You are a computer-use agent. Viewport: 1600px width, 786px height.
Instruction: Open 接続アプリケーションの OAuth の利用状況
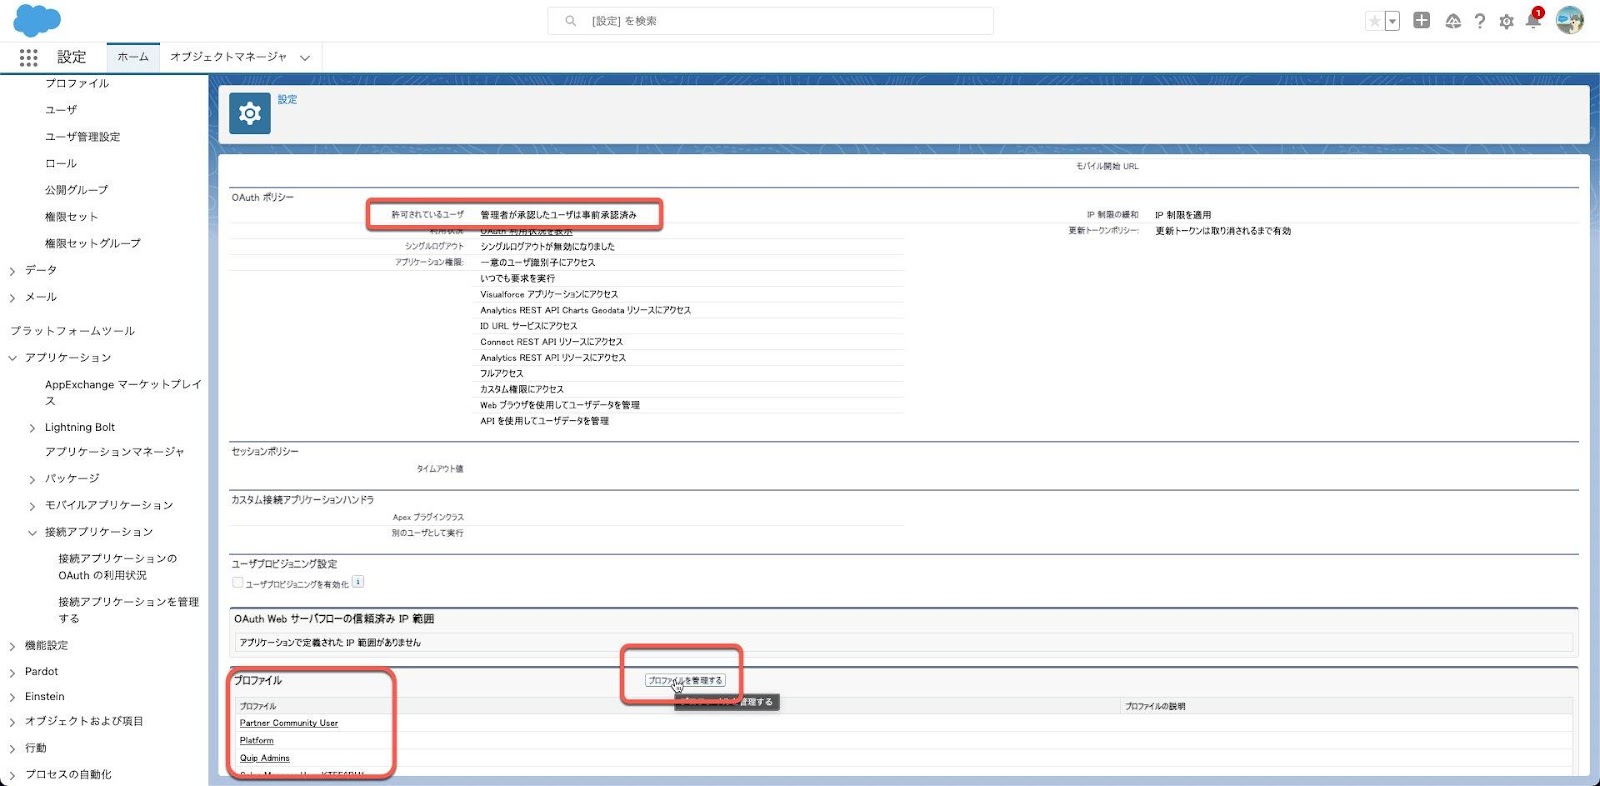(x=118, y=567)
